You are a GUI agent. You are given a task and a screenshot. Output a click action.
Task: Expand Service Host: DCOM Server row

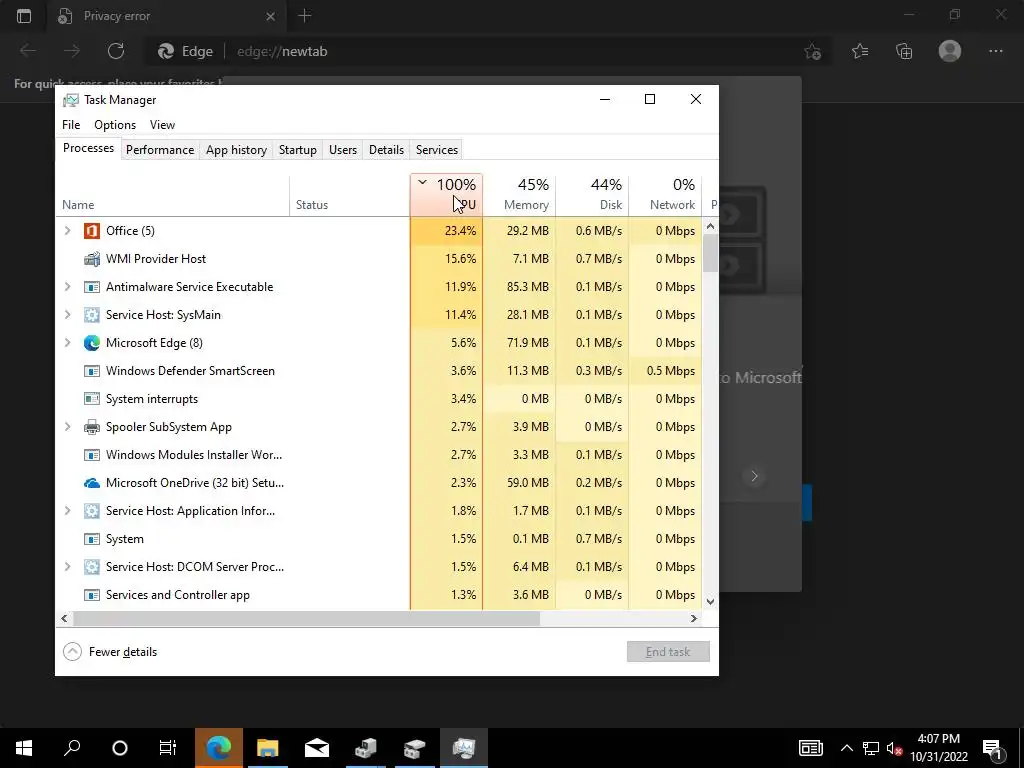67,567
